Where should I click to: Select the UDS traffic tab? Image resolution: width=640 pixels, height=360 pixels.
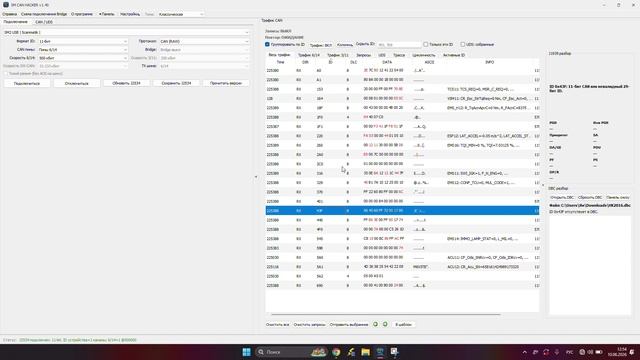pyautogui.click(x=382, y=55)
